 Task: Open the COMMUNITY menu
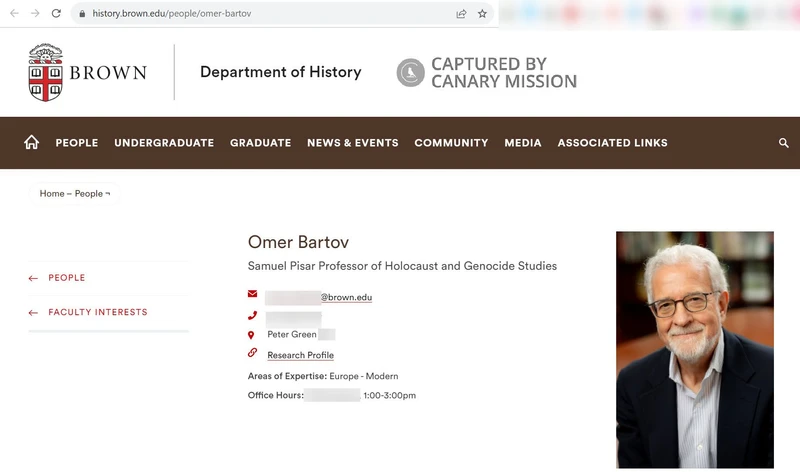tap(452, 143)
